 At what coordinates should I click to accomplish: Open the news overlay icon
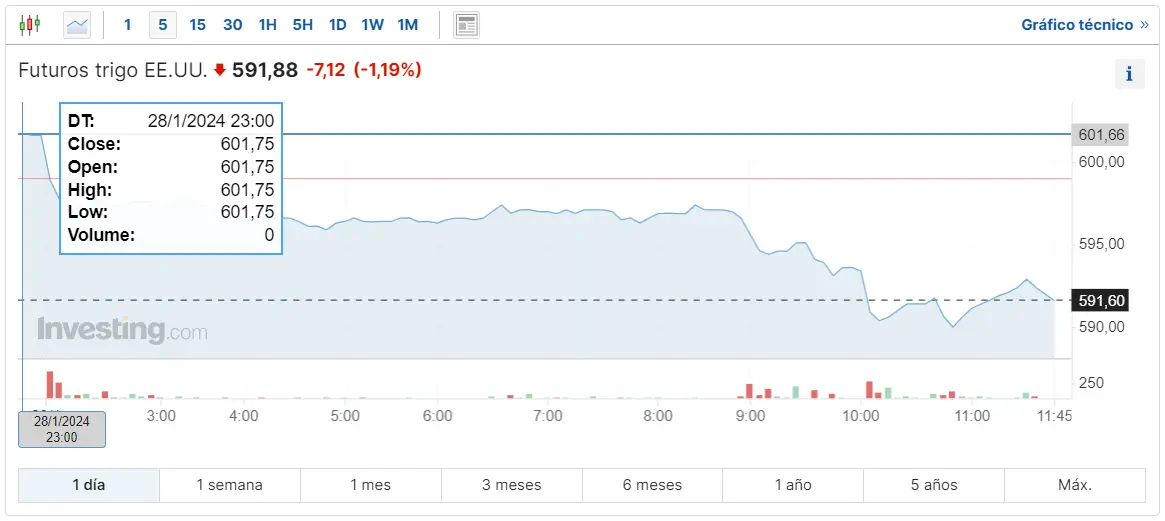pyautogui.click(x=466, y=25)
